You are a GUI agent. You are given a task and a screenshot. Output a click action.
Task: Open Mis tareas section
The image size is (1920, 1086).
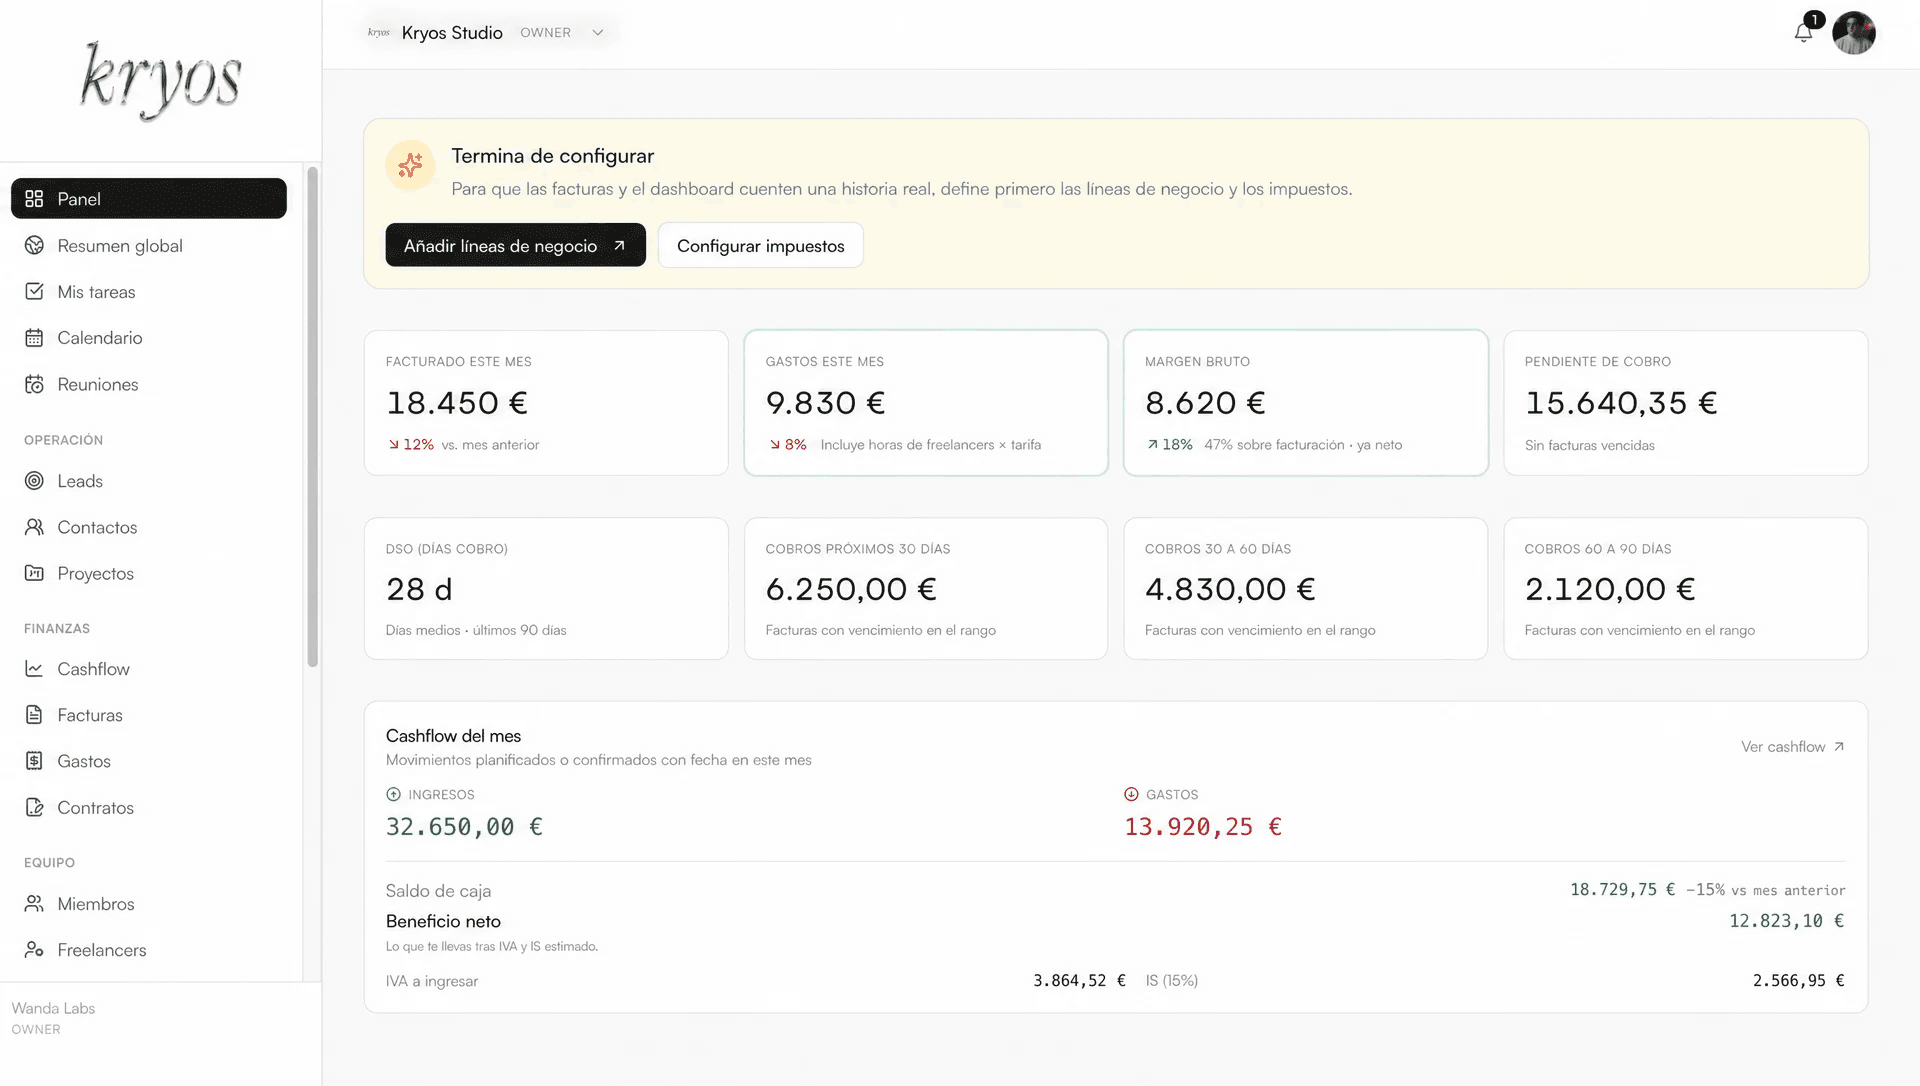[x=149, y=291]
